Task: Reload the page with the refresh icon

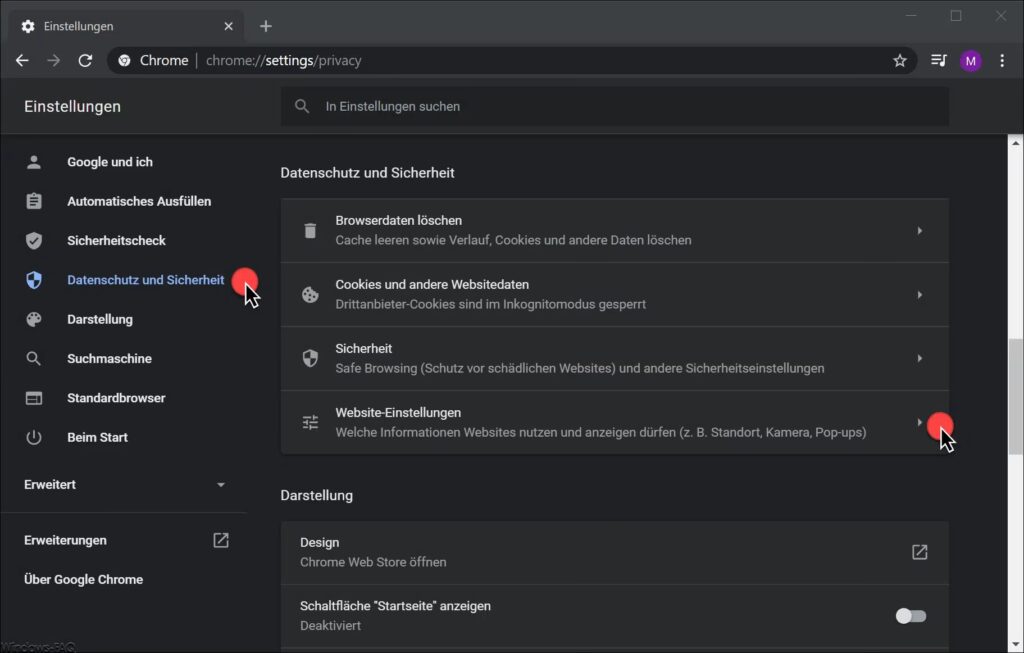Action: tap(85, 61)
